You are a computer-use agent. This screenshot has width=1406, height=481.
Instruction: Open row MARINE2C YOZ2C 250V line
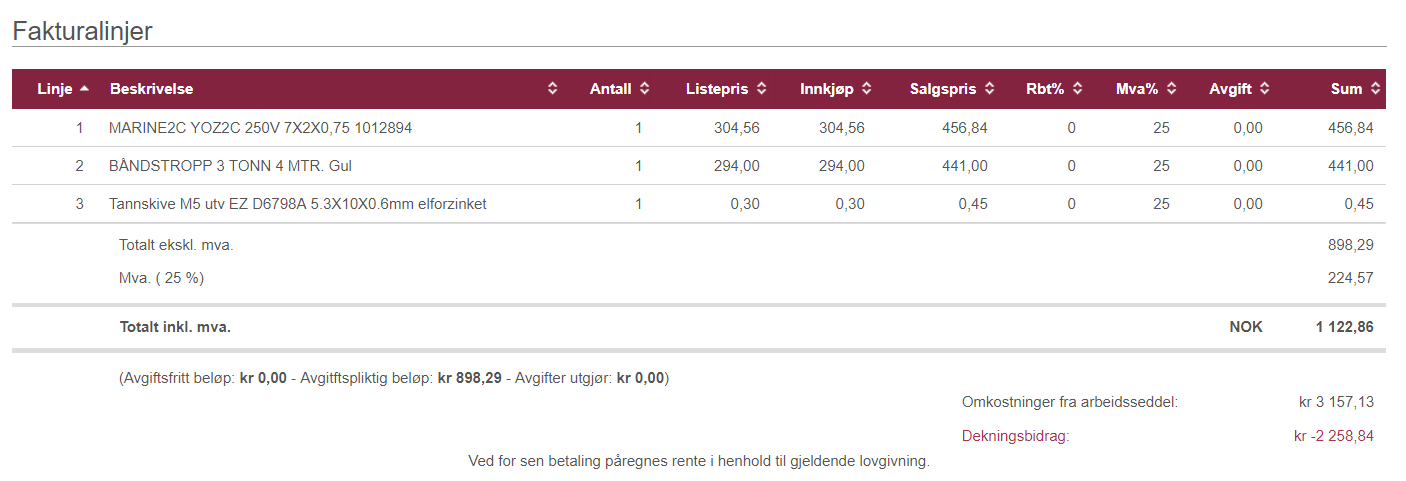pos(699,128)
